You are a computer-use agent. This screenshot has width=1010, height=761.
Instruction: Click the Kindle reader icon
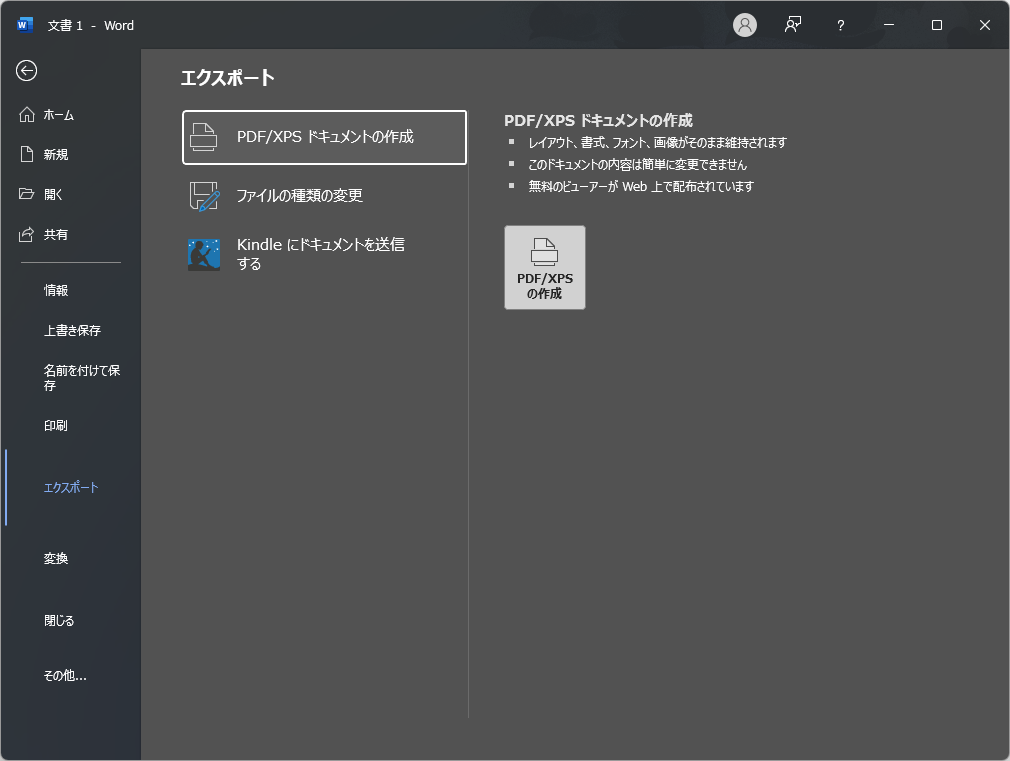pos(204,255)
